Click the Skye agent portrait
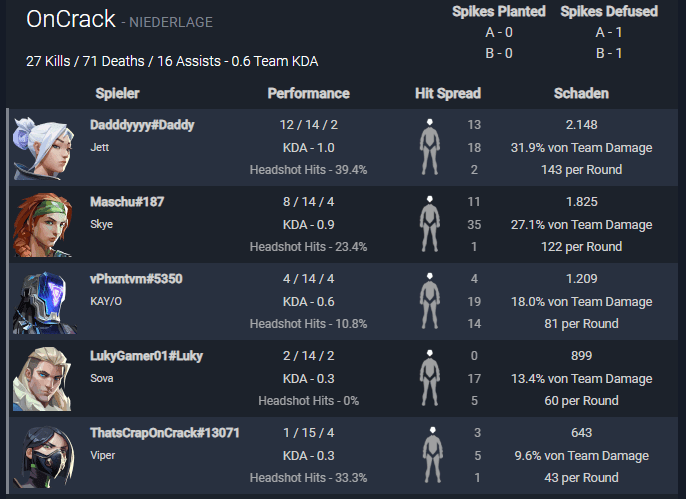686x499 pixels. pyautogui.click(x=43, y=225)
